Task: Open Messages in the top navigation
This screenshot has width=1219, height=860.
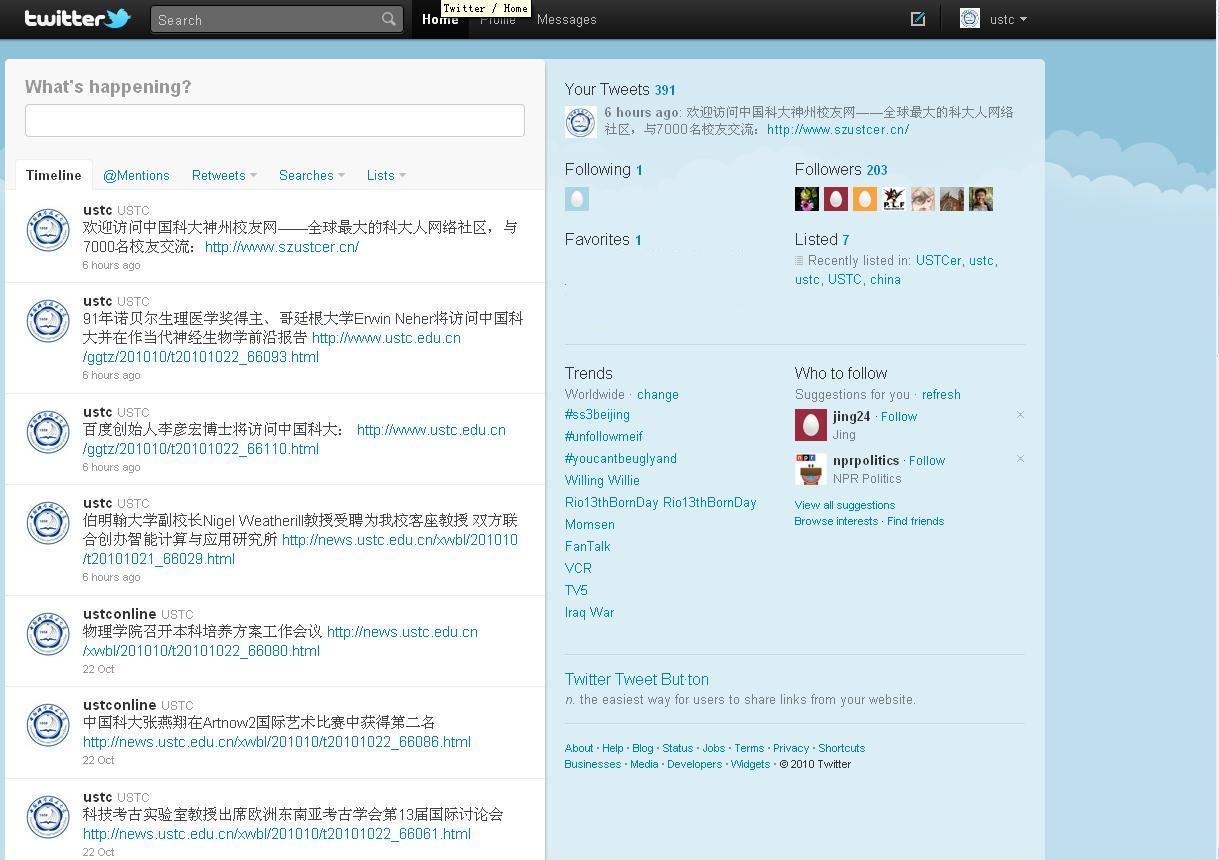Action: tap(566, 19)
